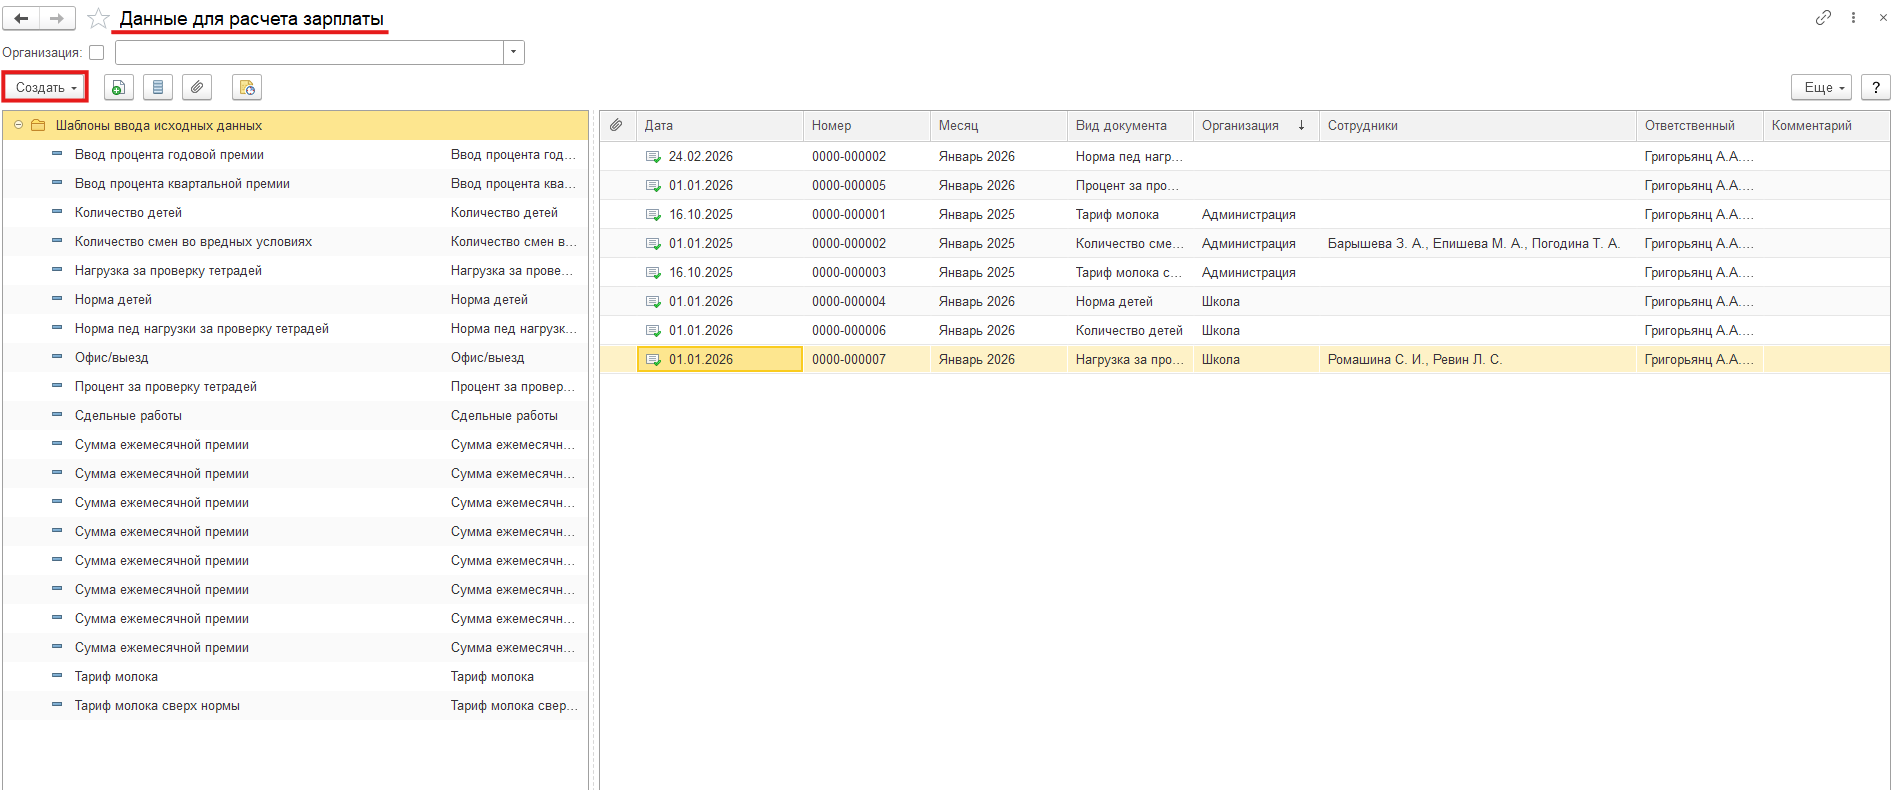Viewport: 1893px width, 790px height.
Task: Select the Шаблоны ввода исходных данных root row
Action: pos(296,126)
